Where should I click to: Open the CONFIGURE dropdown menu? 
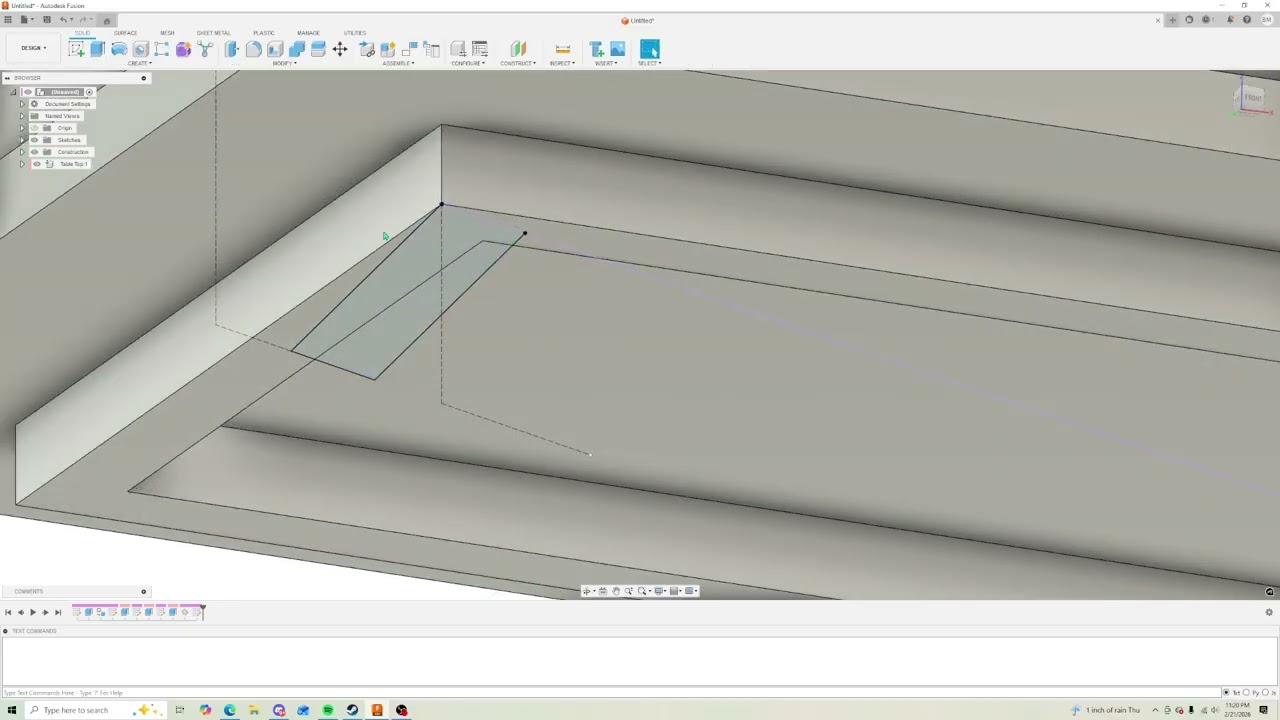468,63
